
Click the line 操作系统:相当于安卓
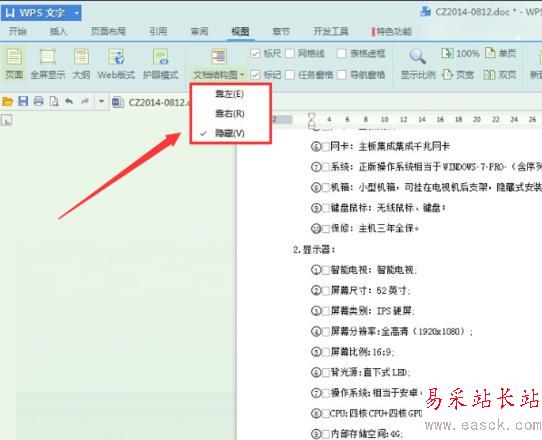coord(366,393)
